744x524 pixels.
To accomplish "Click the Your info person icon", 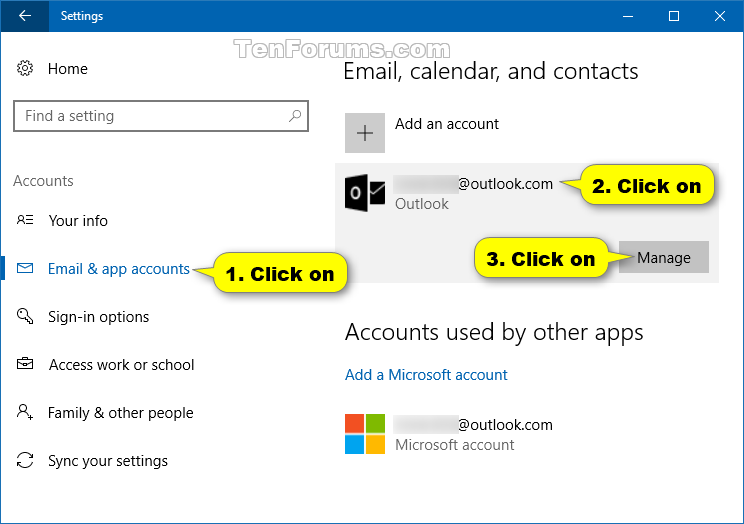I will tap(25, 220).
